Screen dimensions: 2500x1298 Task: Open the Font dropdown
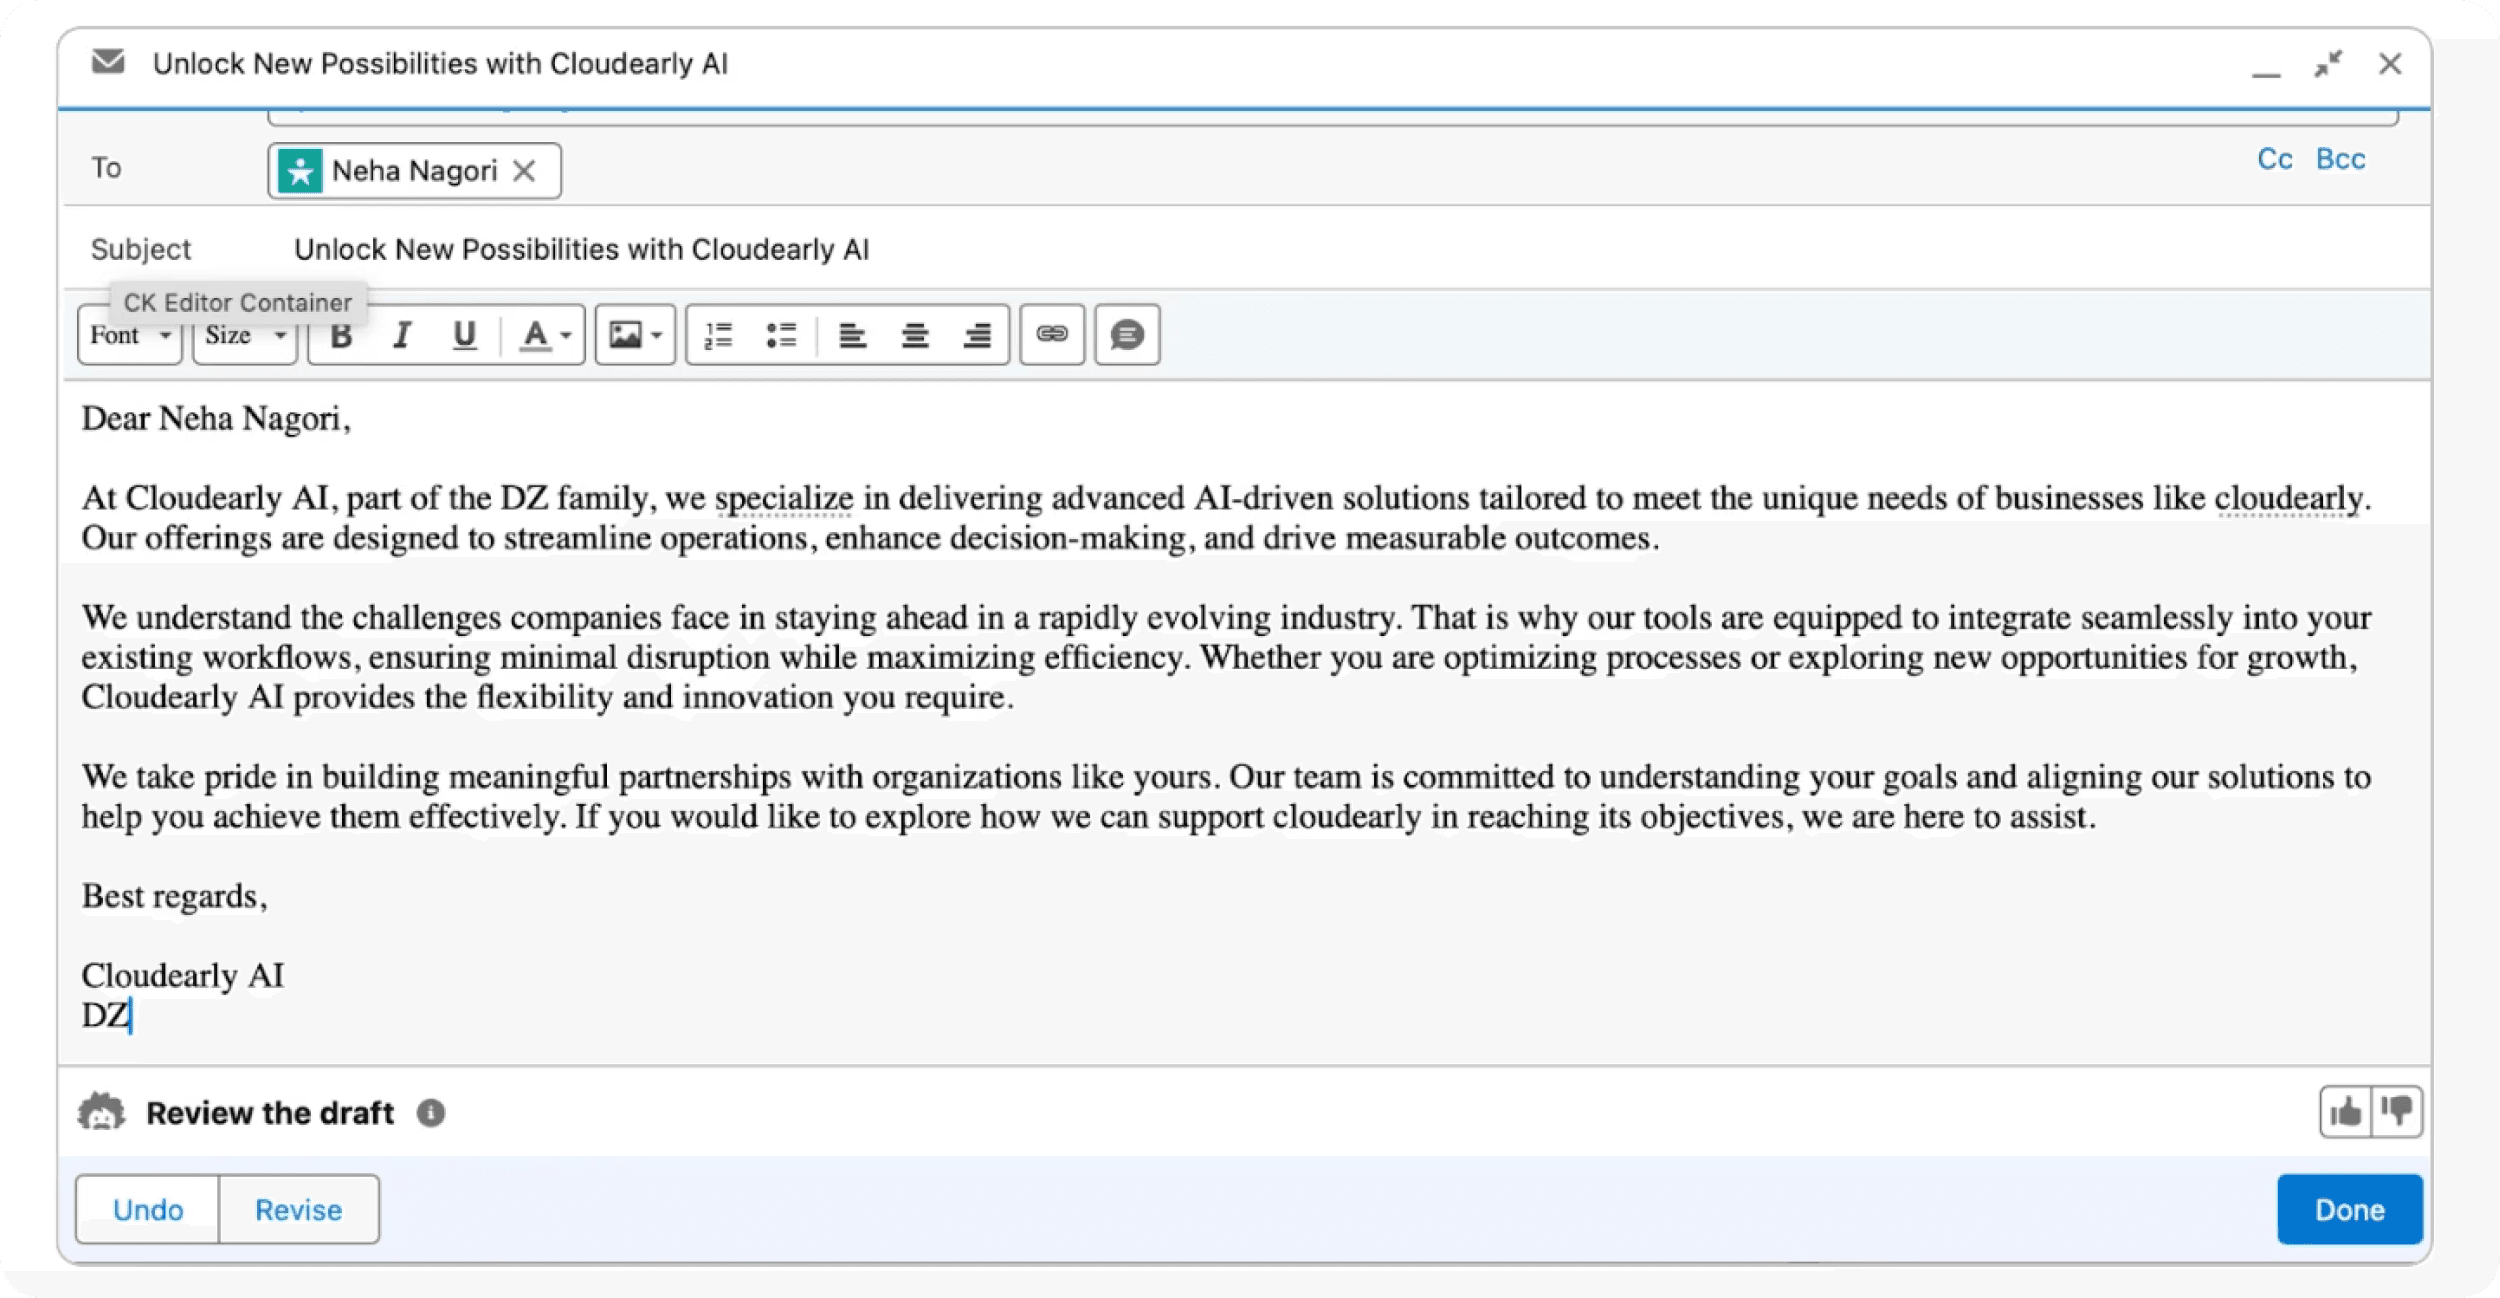click(x=130, y=335)
